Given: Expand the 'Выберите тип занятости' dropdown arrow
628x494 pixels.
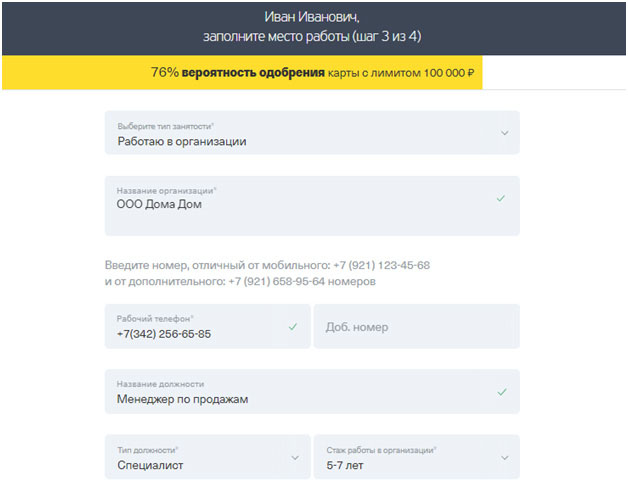Looking at the screenshot, I should pos(504,133).
